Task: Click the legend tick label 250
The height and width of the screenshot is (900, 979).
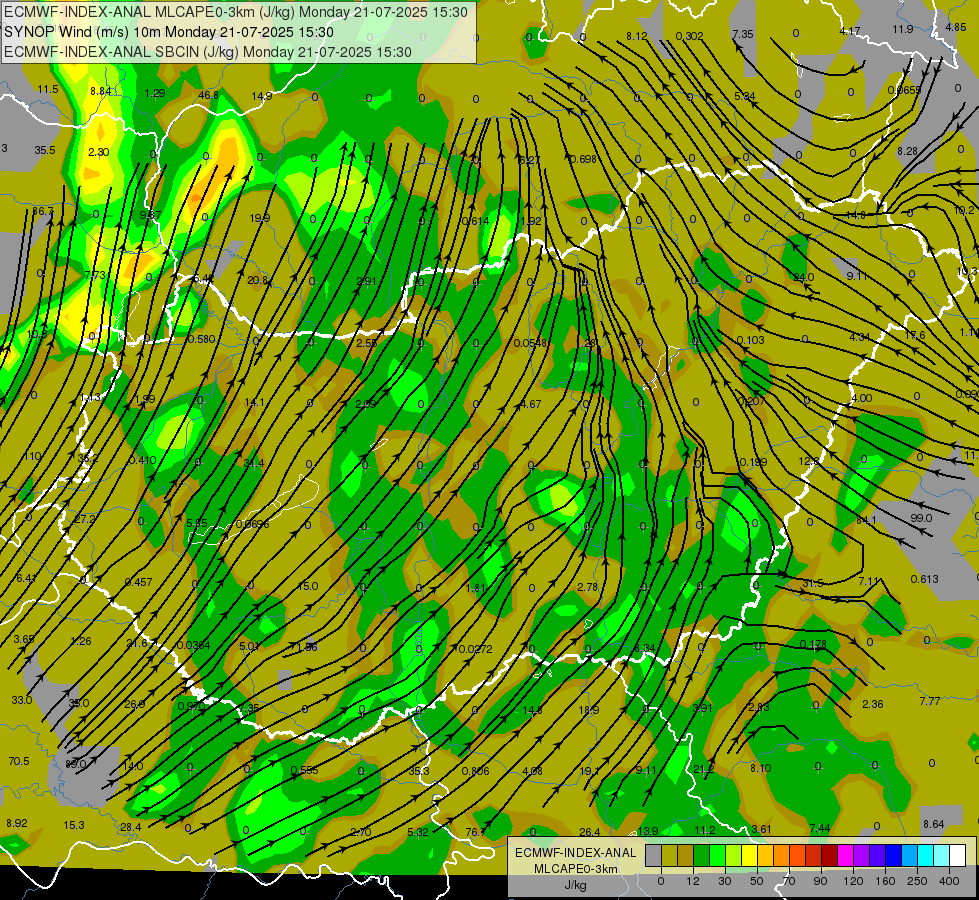Action: pyautogui.click(x=917, y=881)
